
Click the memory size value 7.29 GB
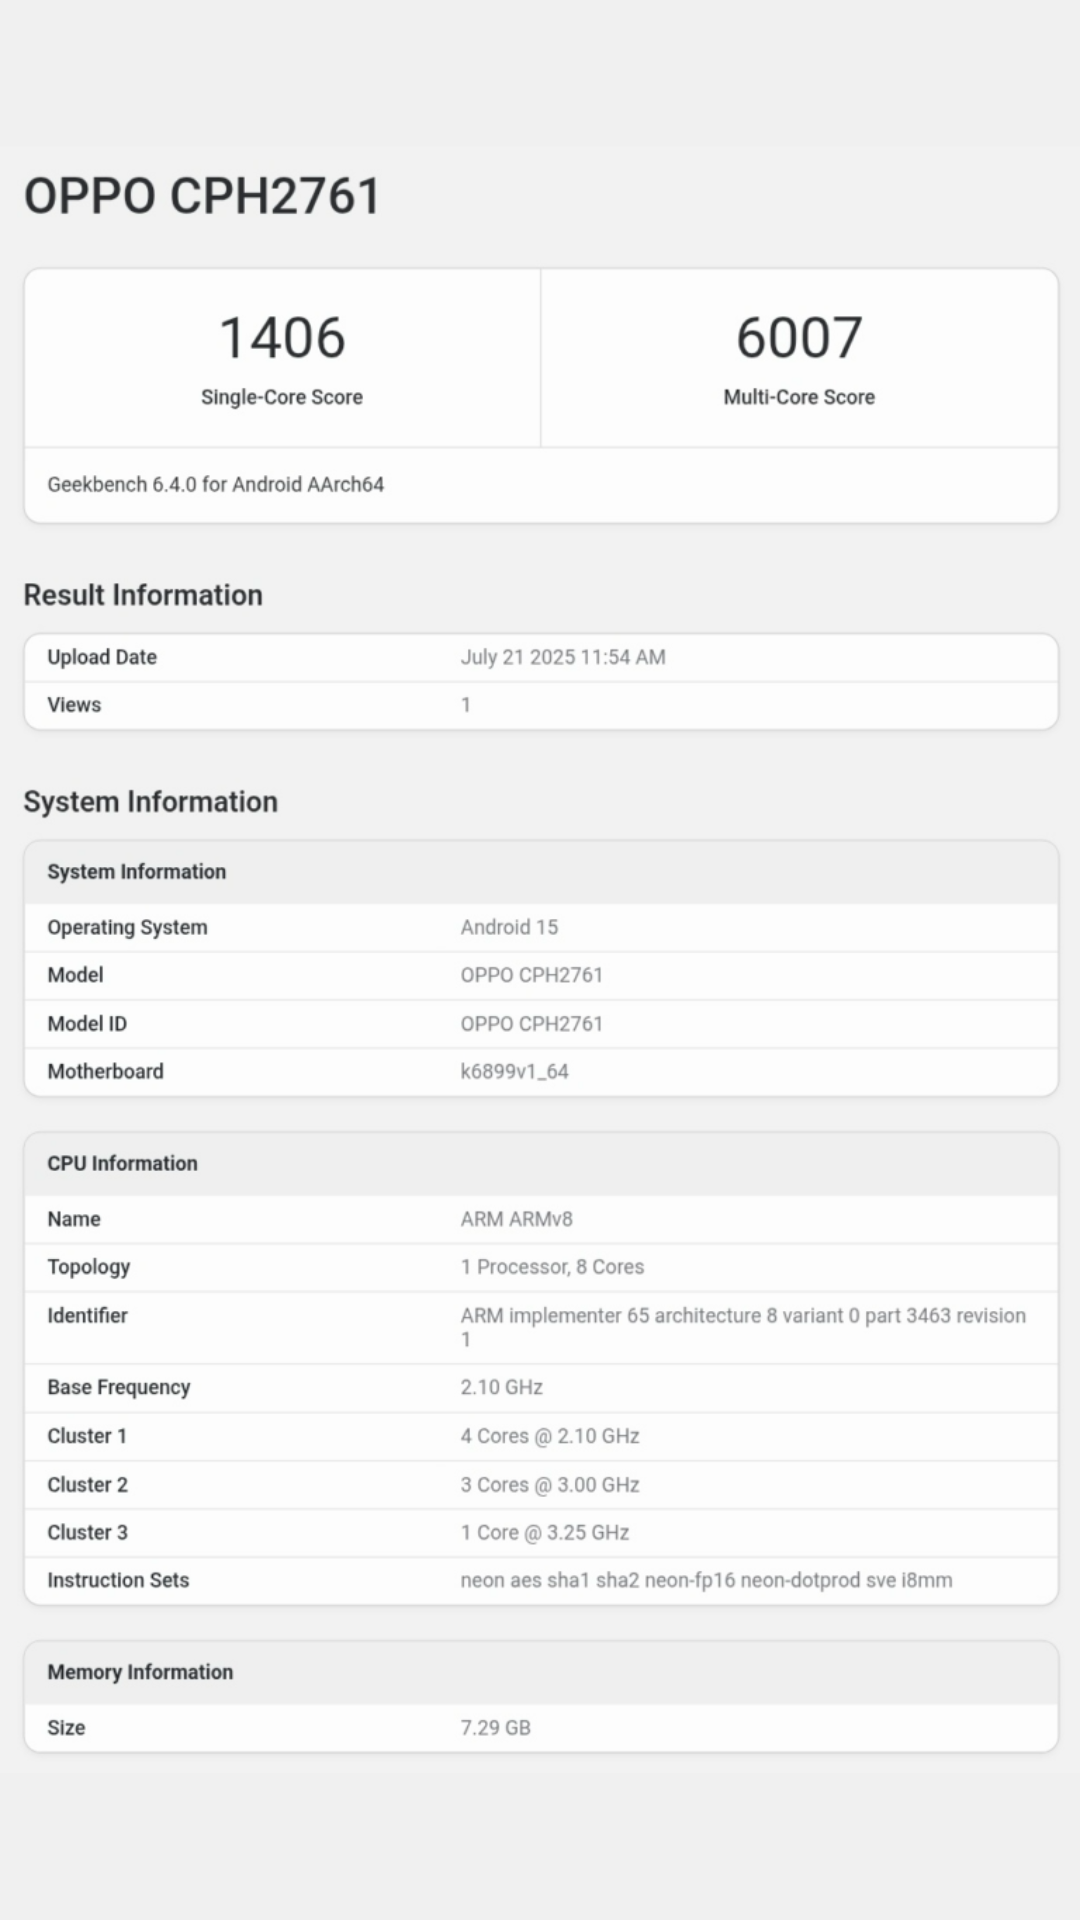coord(496,1728)
